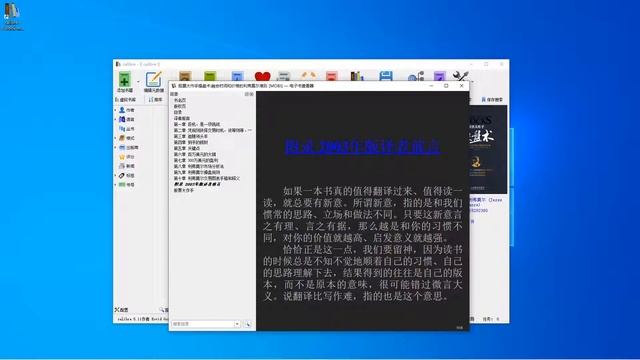640x360 pixels.
Task: Open the Add books dropdown arrow
Action: (x=138, y=82)
